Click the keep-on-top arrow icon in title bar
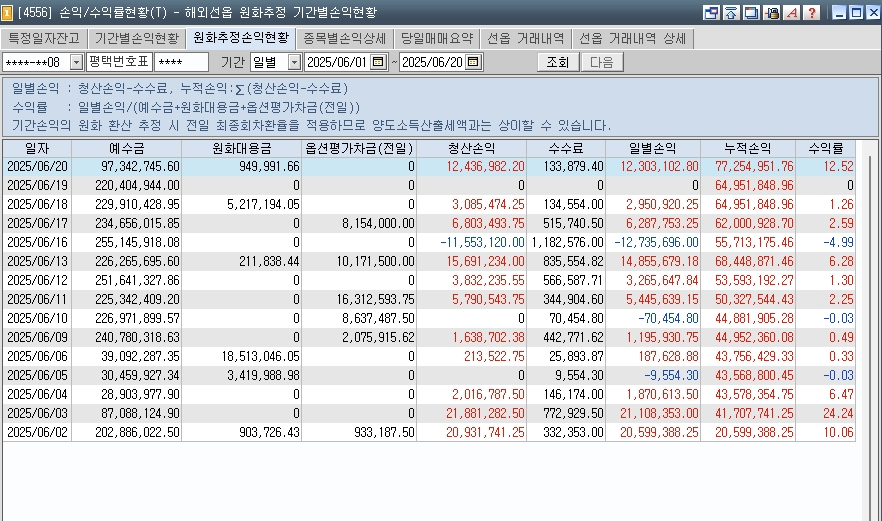882x521 pixels. click(x=731, y=12)
